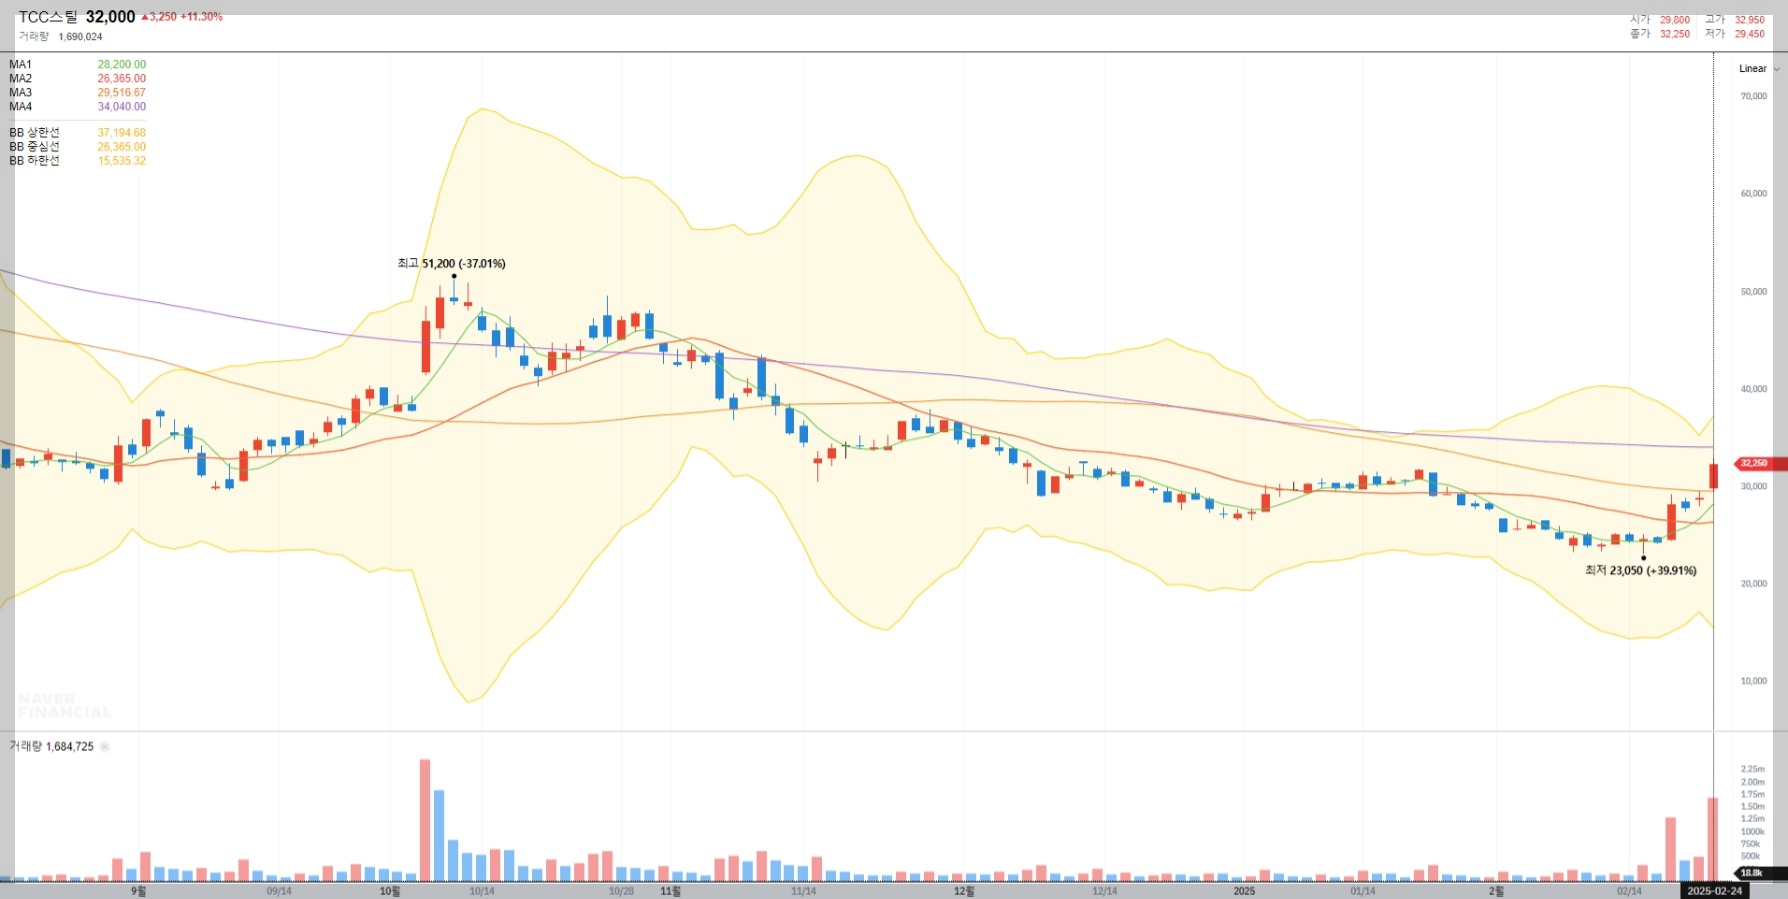Click the 40,000 price axis label
Screen dimensions: 1788x899
tap(1754, 389)
